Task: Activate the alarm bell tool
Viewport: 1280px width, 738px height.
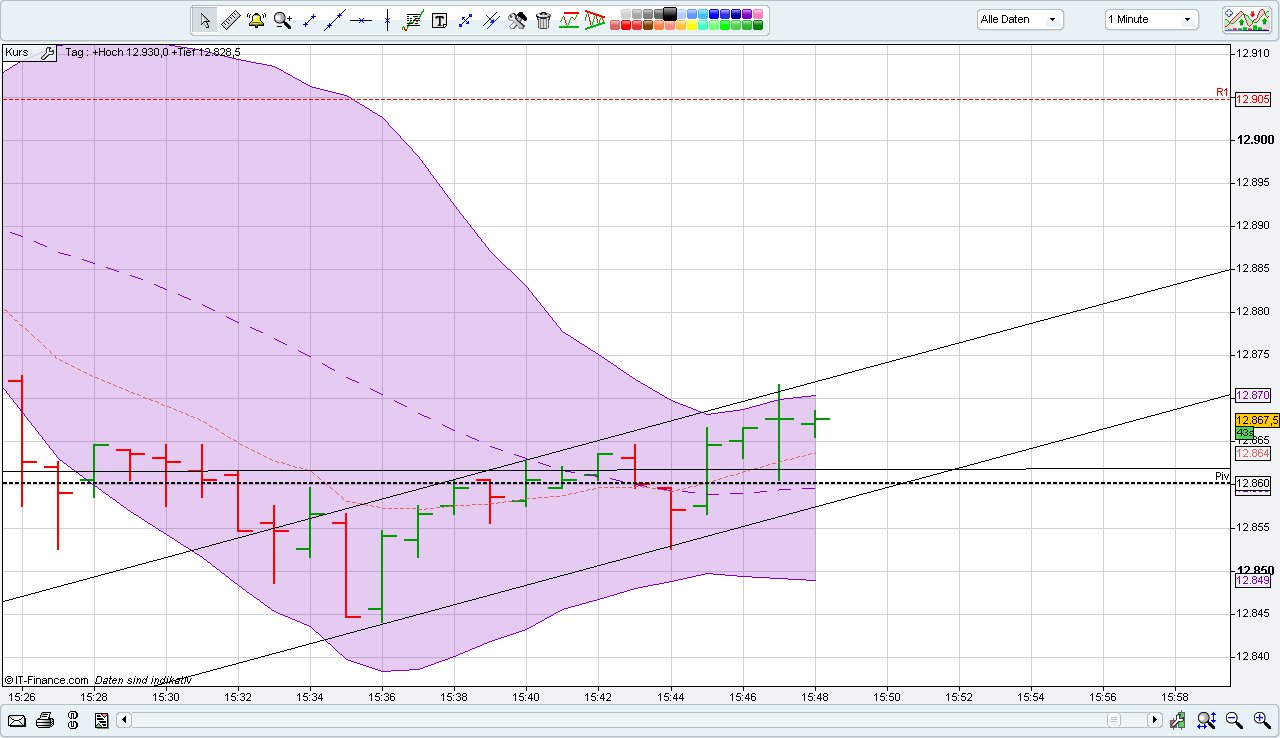Action: click(256, 20)
